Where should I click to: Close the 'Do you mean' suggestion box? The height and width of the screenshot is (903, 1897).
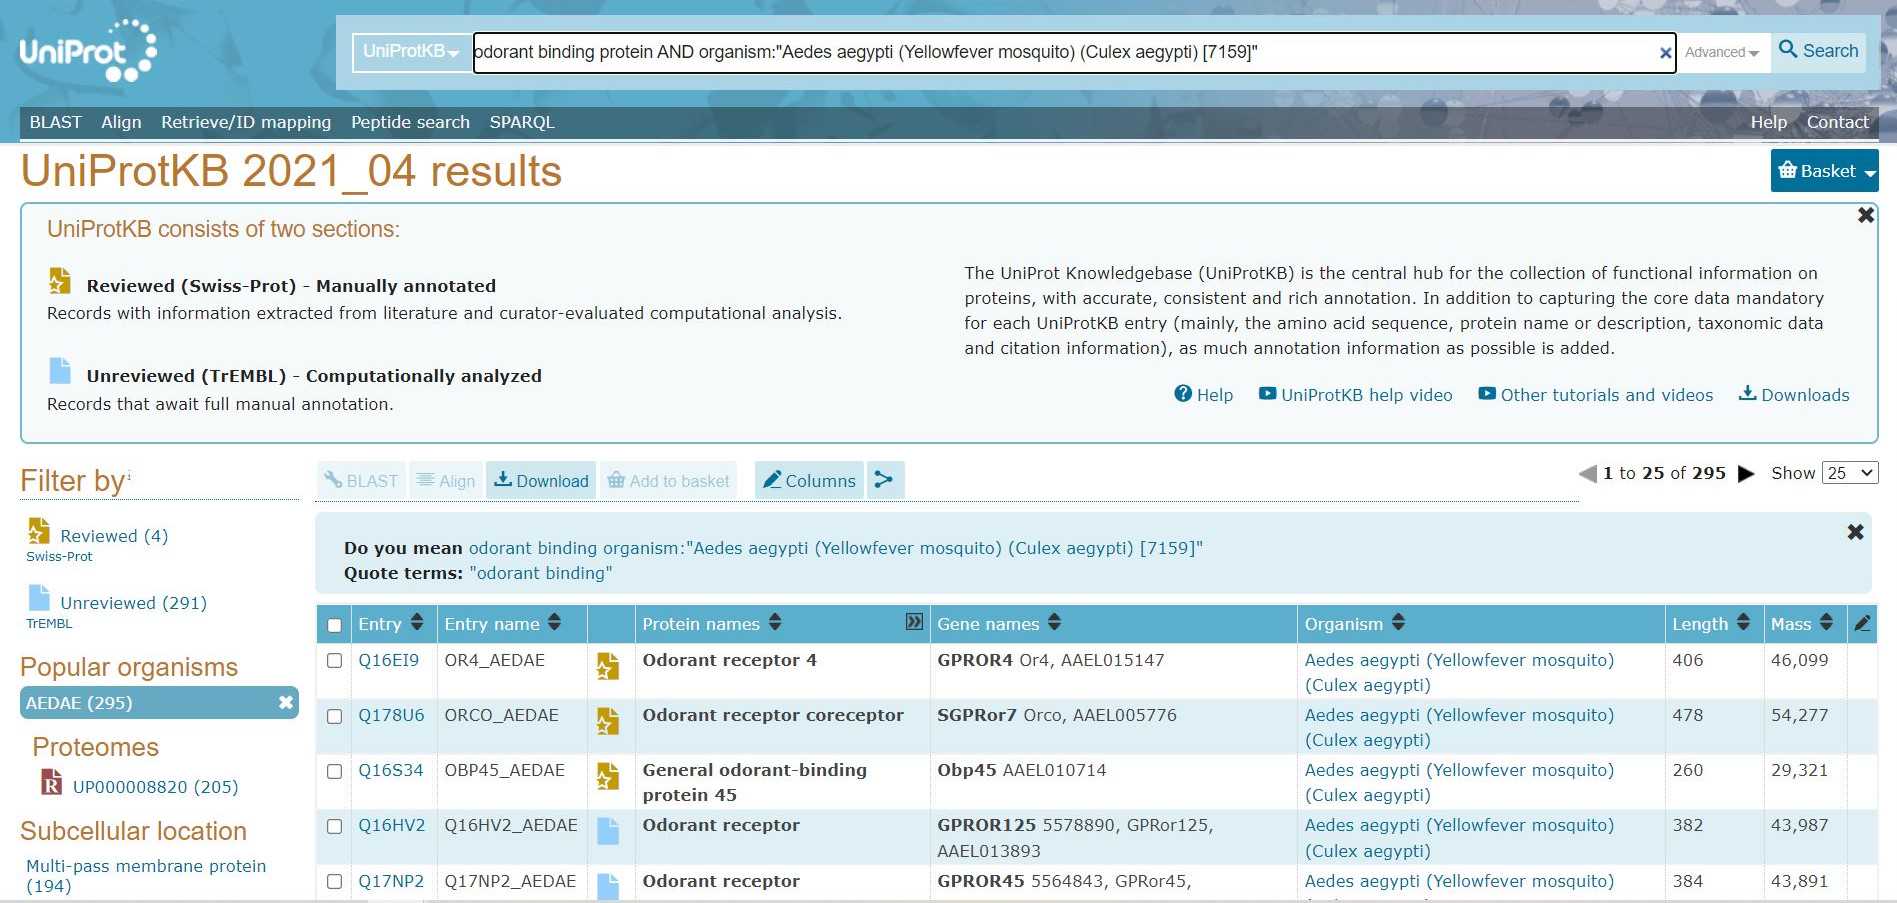[x=1855, y=532]
